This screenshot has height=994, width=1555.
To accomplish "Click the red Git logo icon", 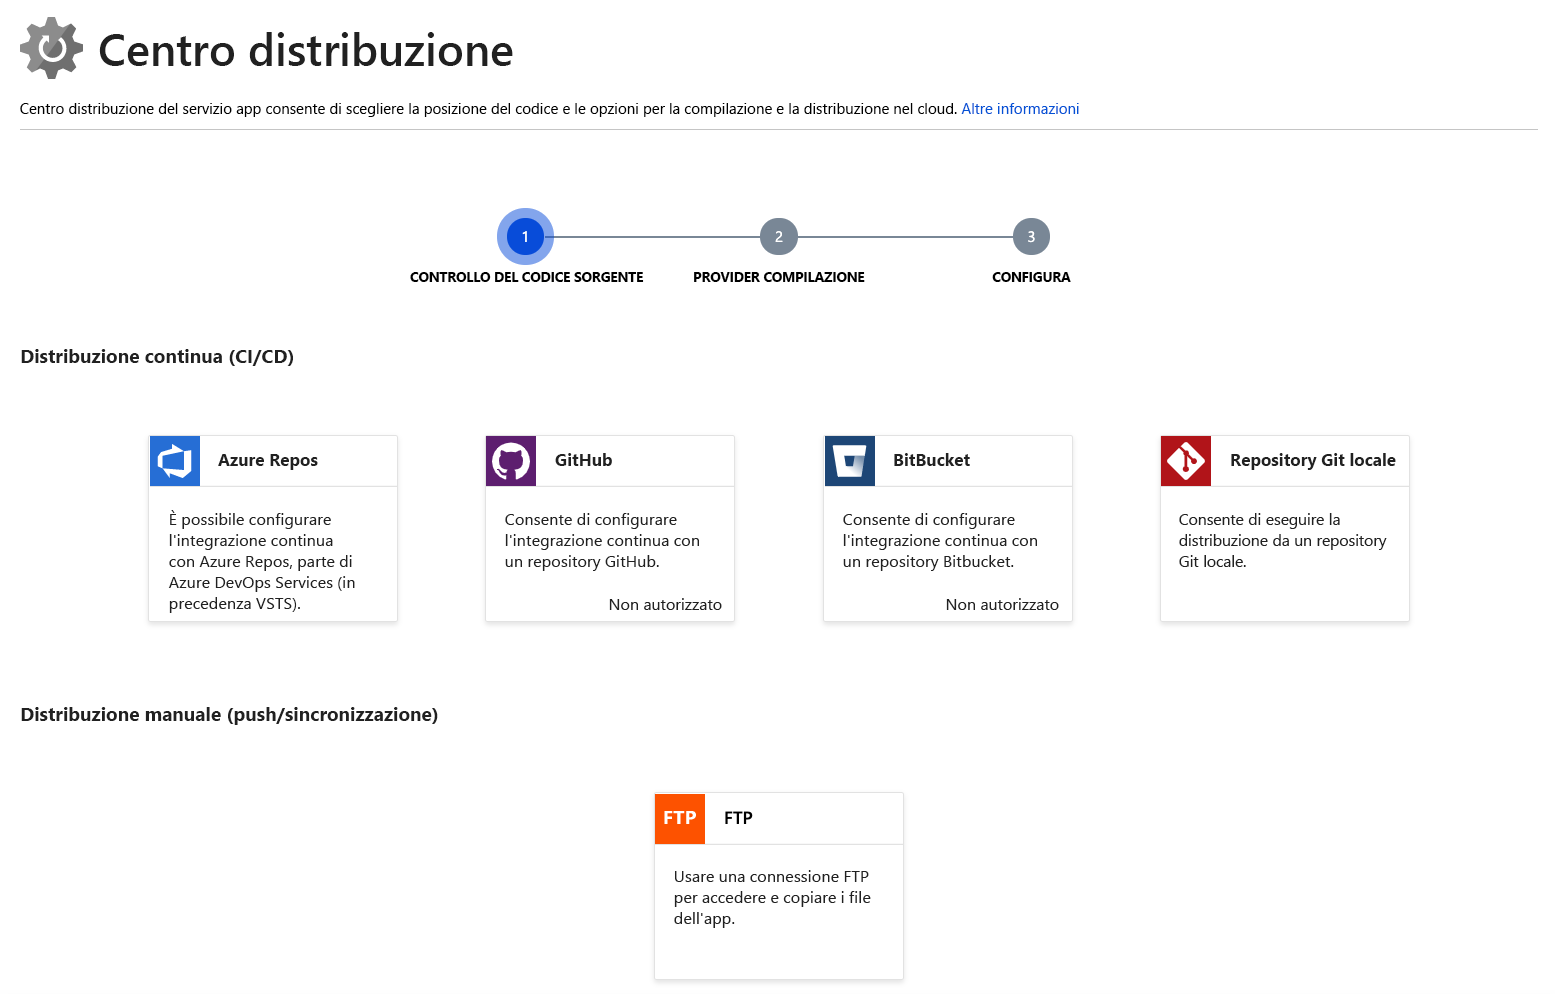I will tap(1186, 461).
